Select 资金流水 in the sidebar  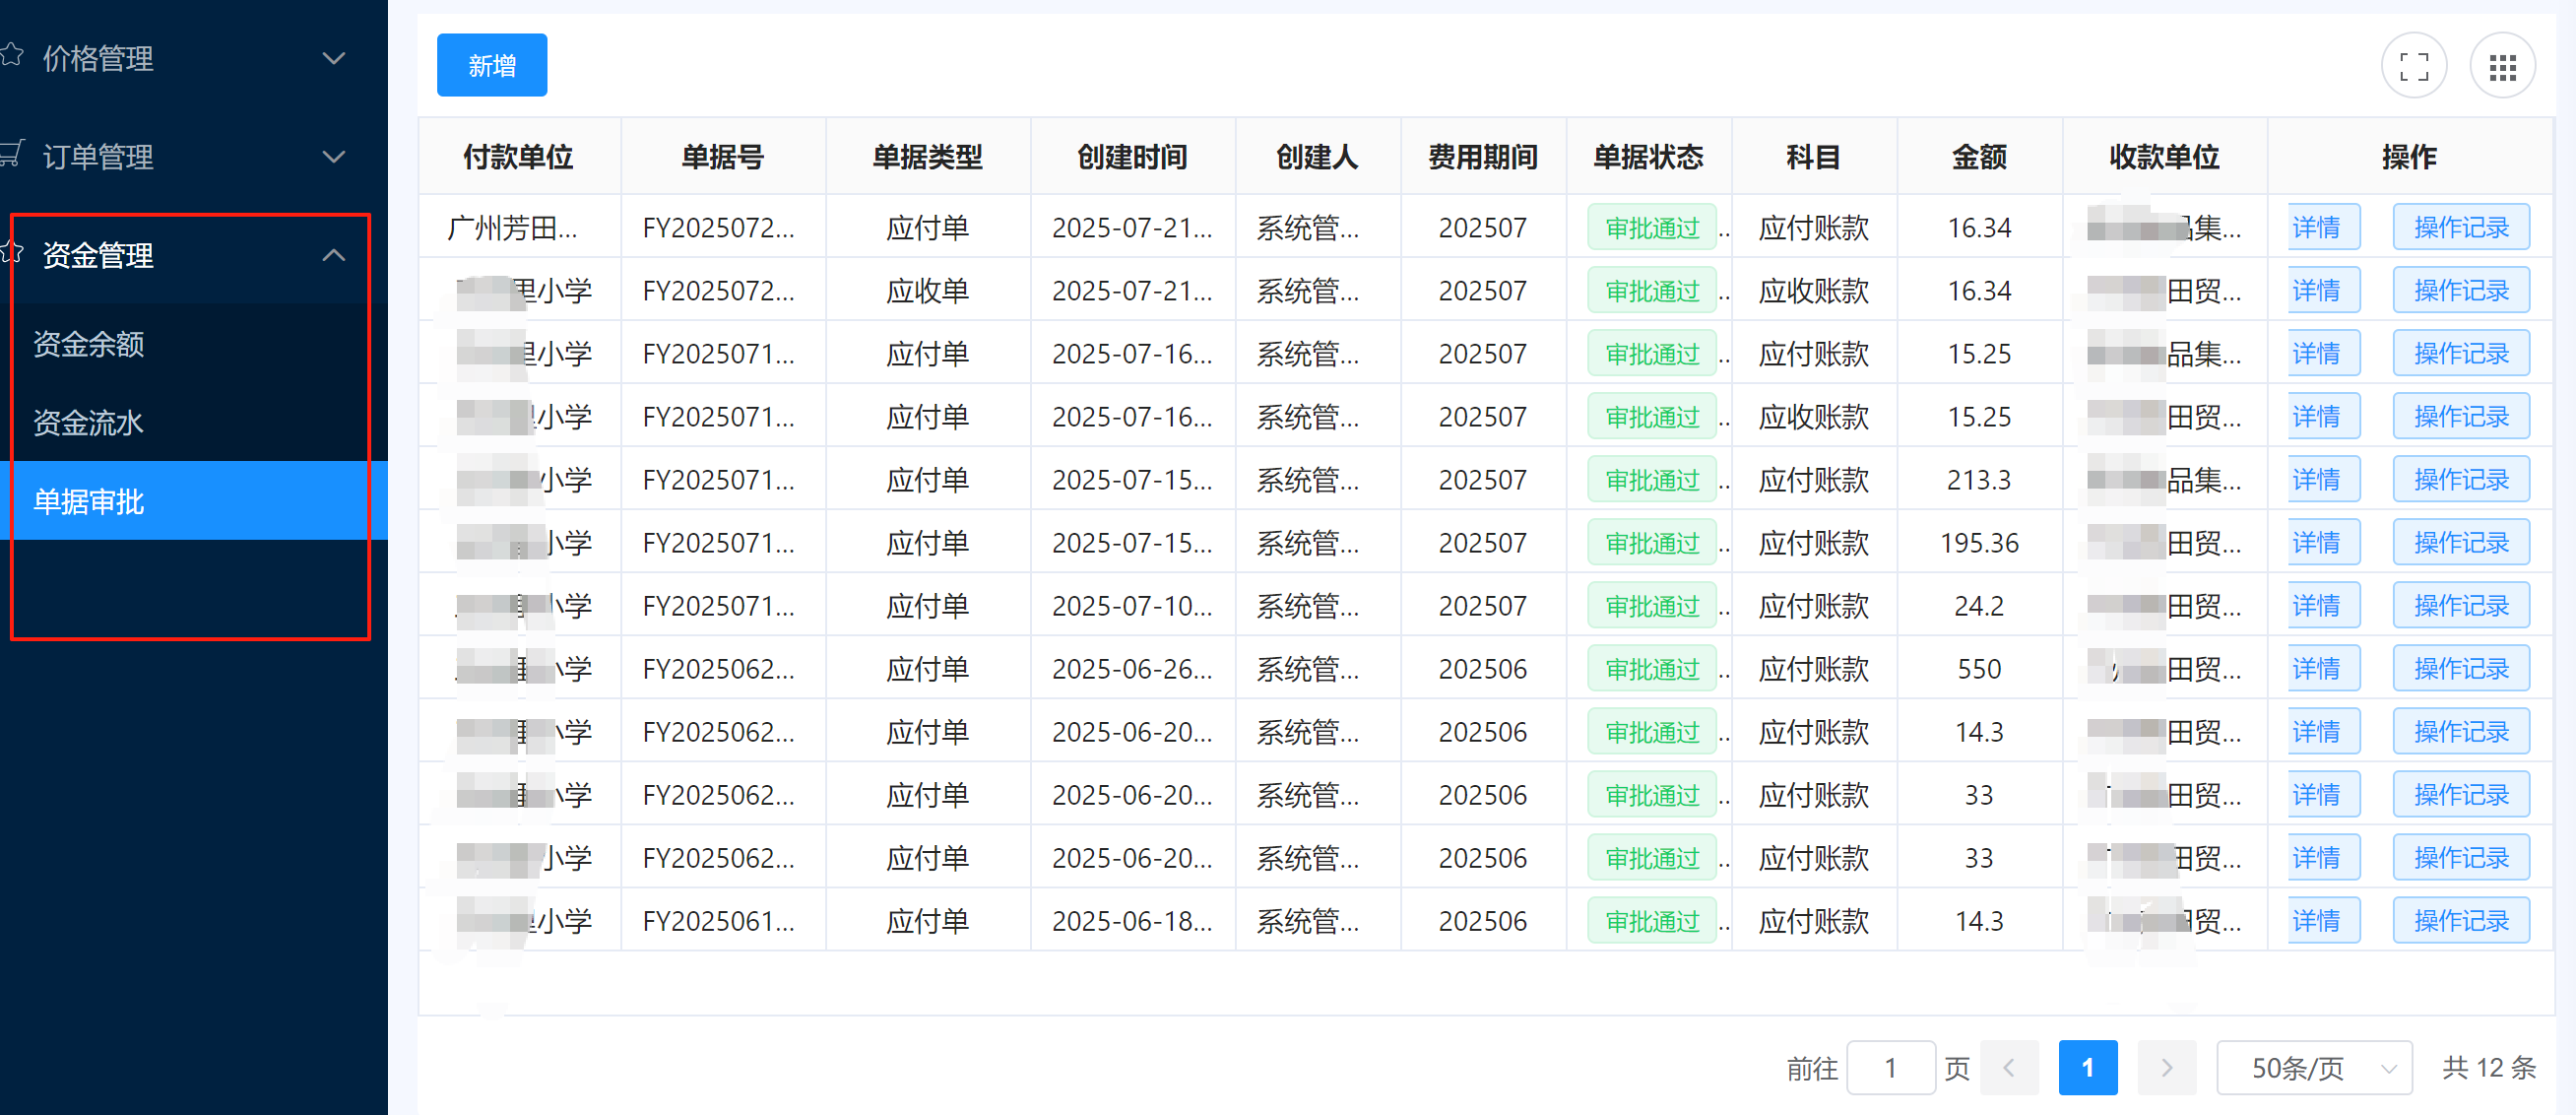(x=89, y=421)
